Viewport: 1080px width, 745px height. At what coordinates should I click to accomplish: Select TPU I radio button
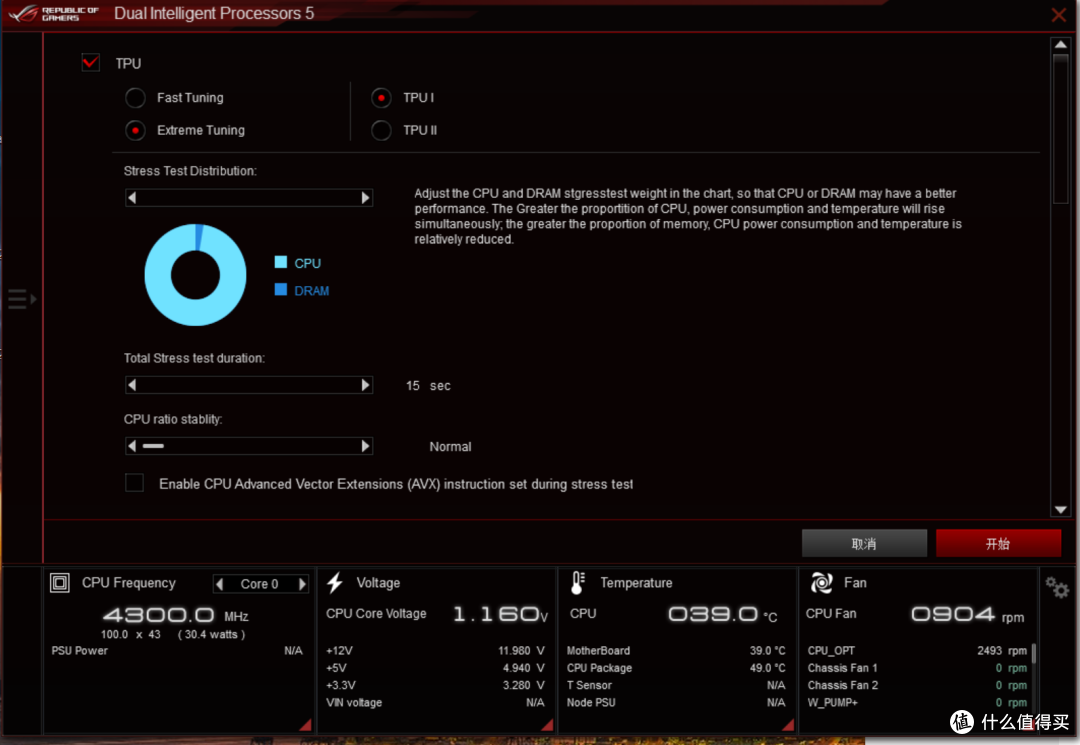point(381,98)
